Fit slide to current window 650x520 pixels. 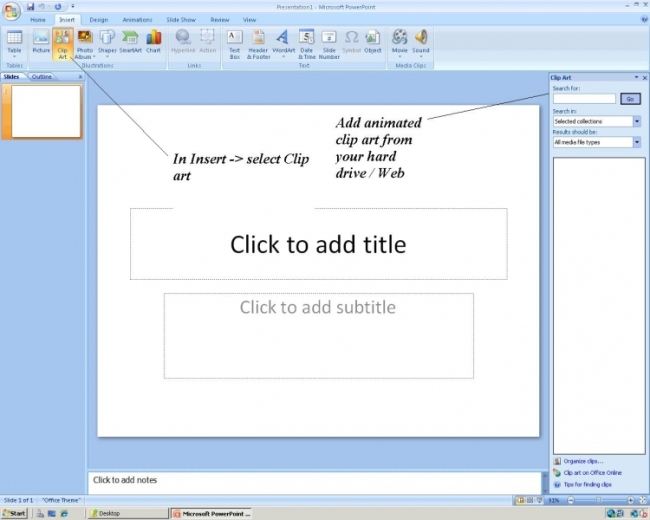coord(643,501)
